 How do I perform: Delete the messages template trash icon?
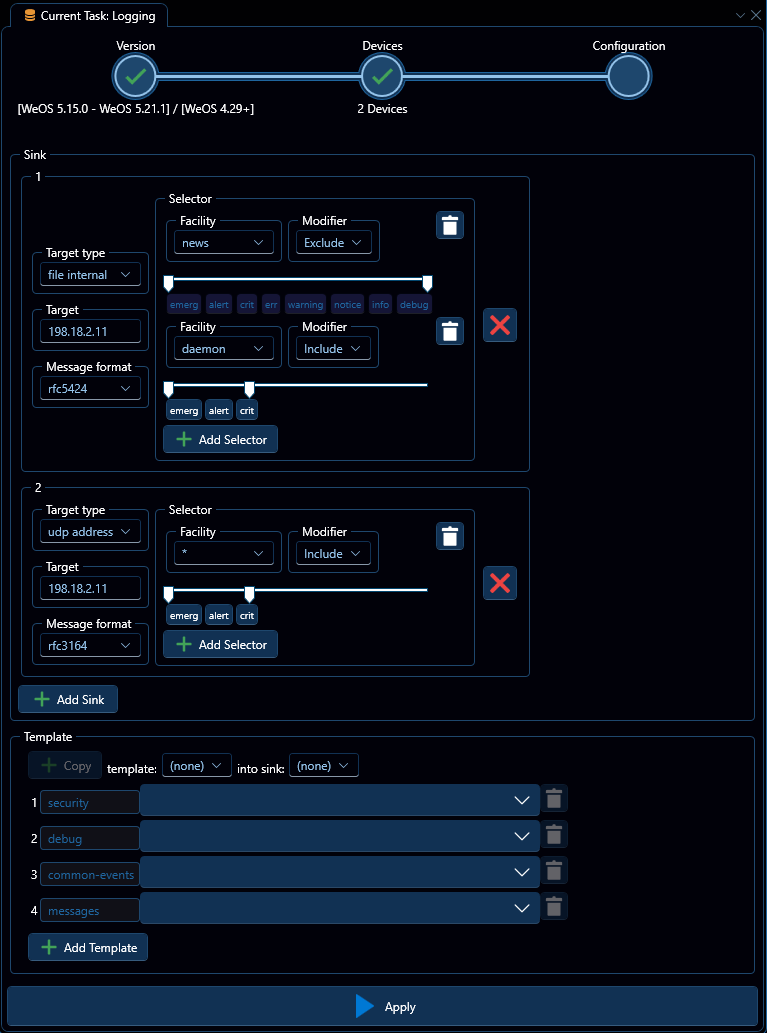pos(554,907)
